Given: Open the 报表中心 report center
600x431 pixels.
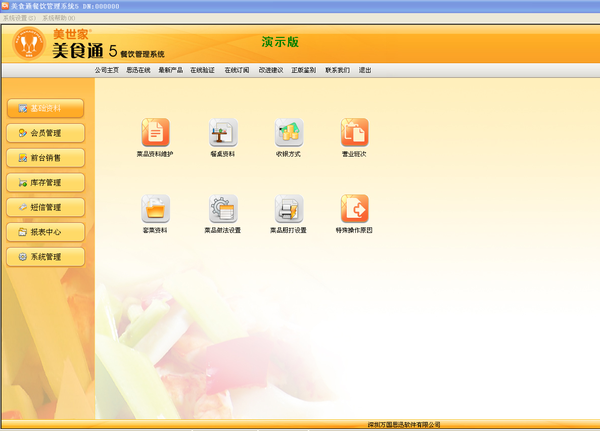Looking at the screenshot, I should click(45, 232).
